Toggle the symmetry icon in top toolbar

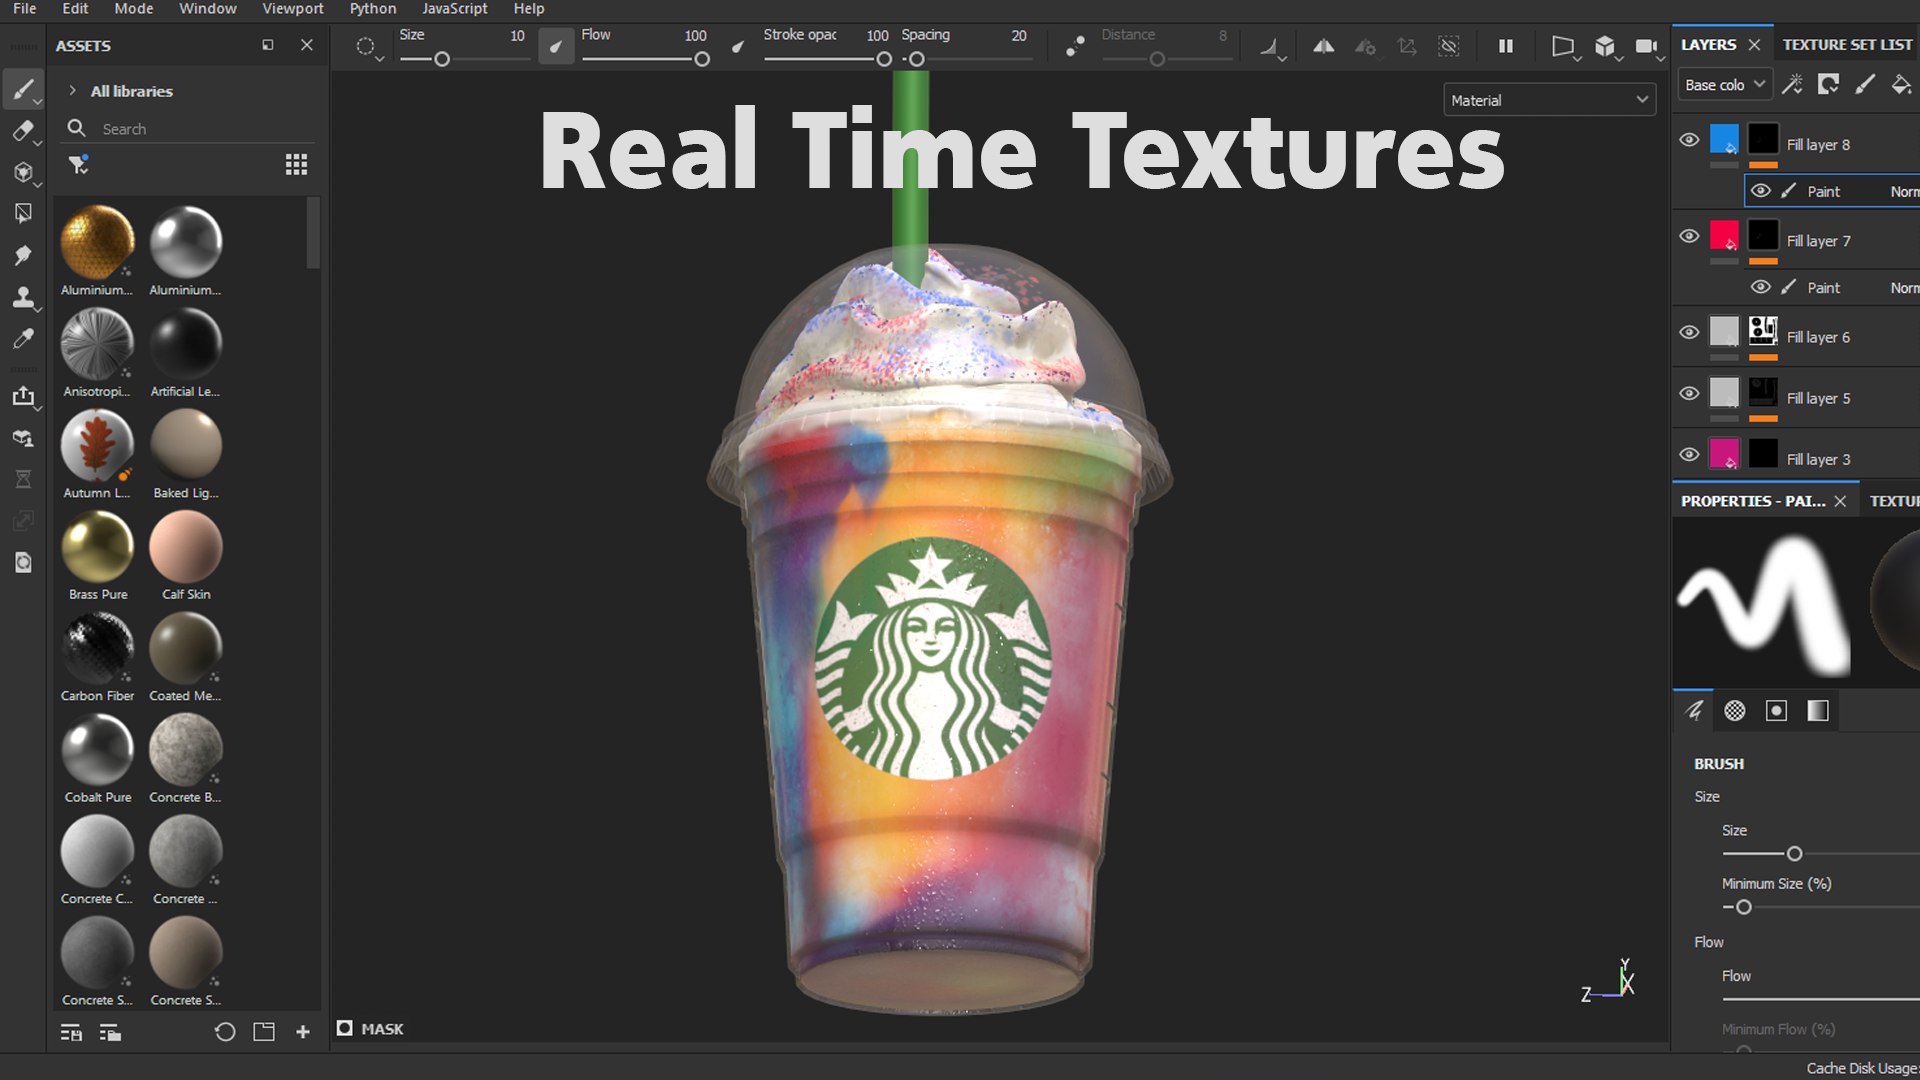(x=1323, y=46)
